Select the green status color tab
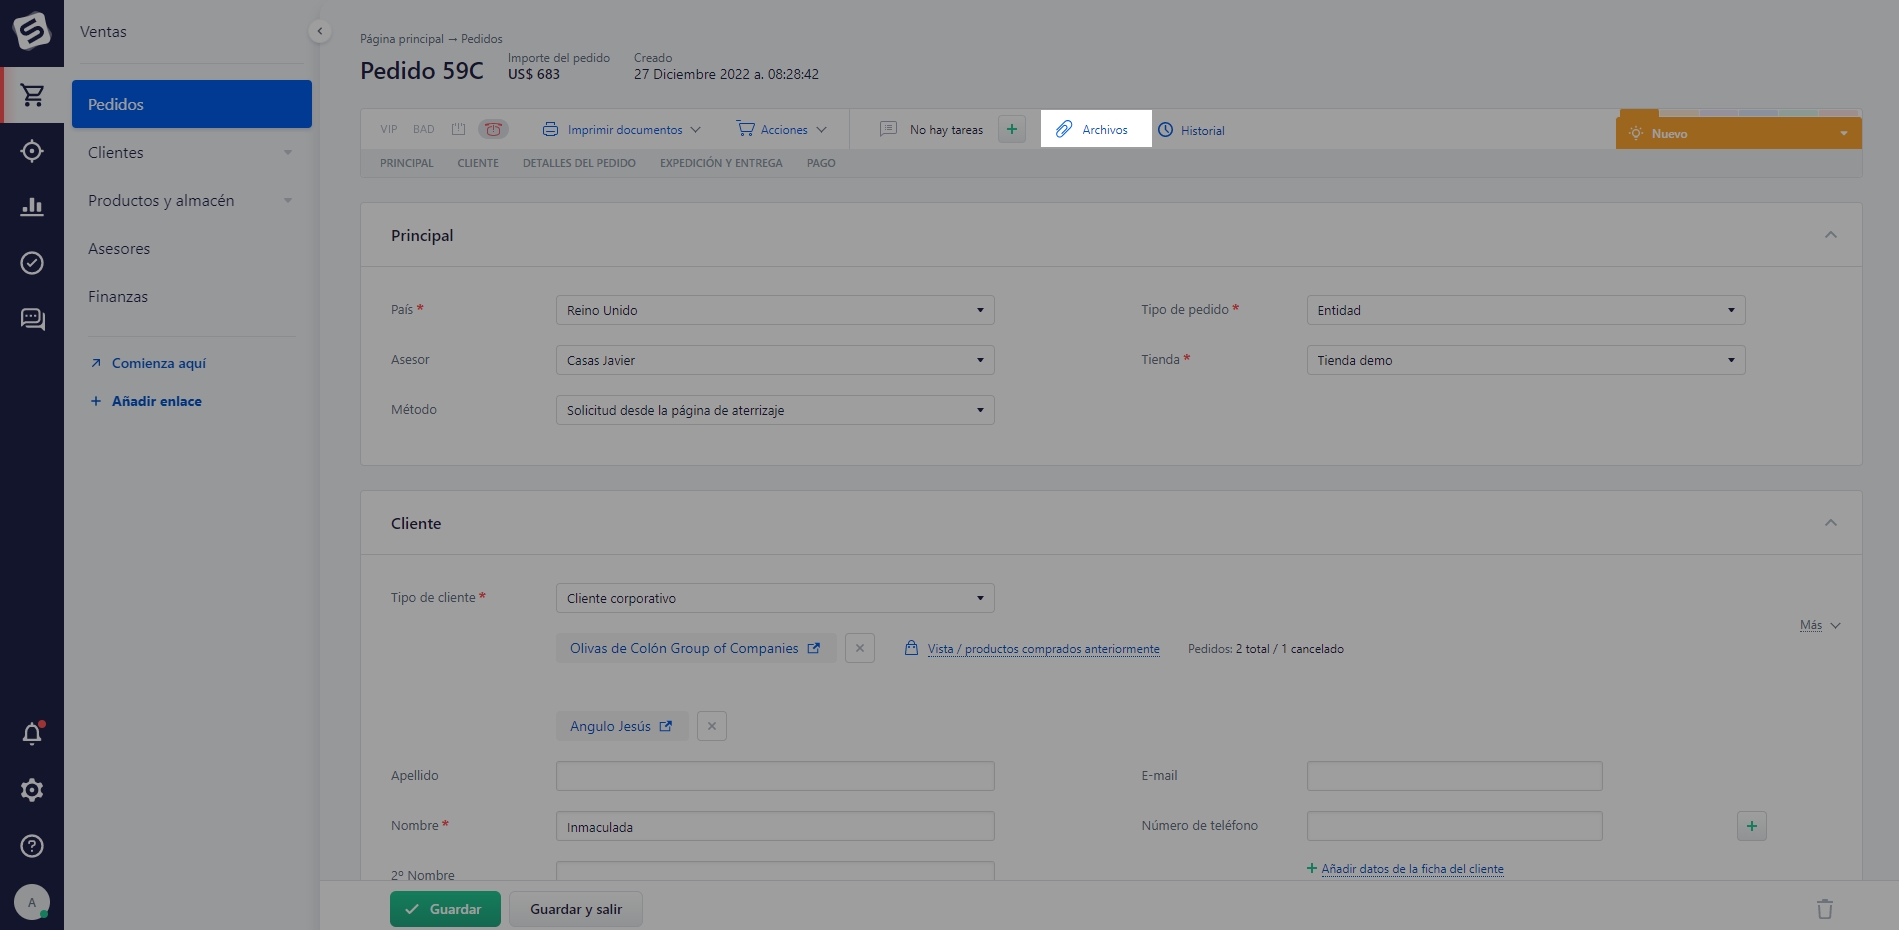The height and width of the screenshot is (930, 1899). 1798,112
